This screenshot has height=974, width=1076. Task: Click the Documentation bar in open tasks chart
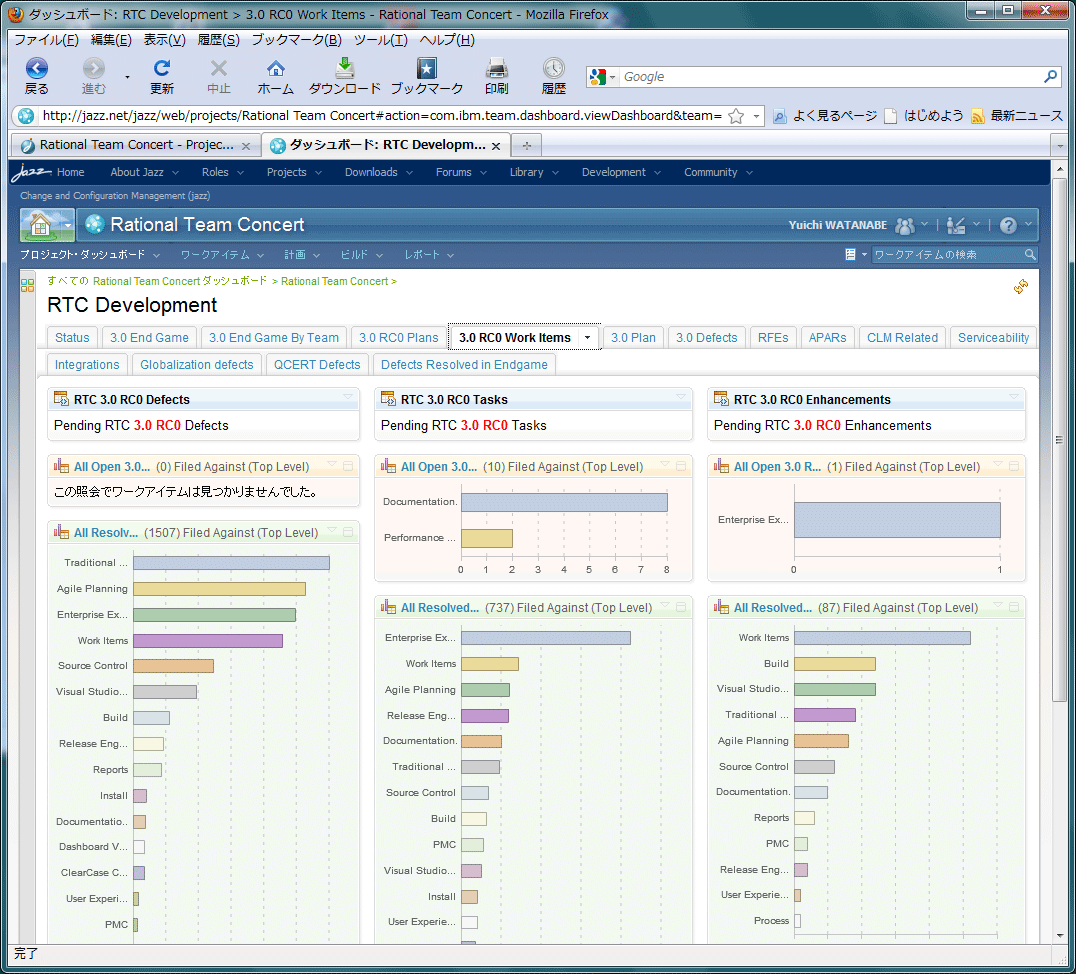pyautogui.click(x=564, y=502)
